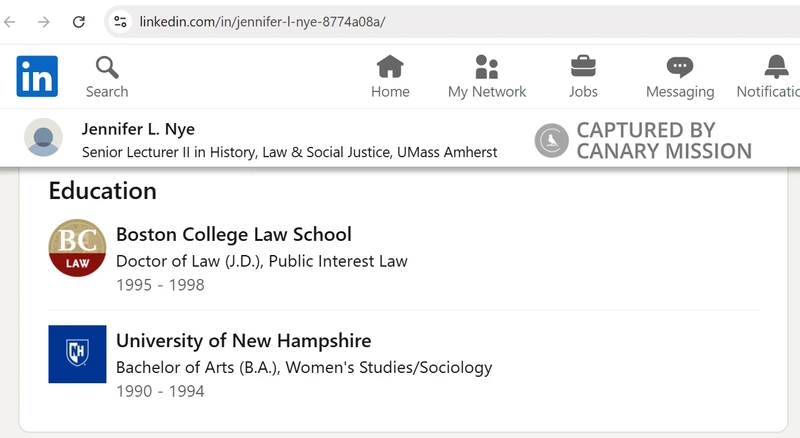Image resolution: width=800 pixels, height=438 pixels.
Task: Open the Jobs briefcase icon
Action: point(583,67)
